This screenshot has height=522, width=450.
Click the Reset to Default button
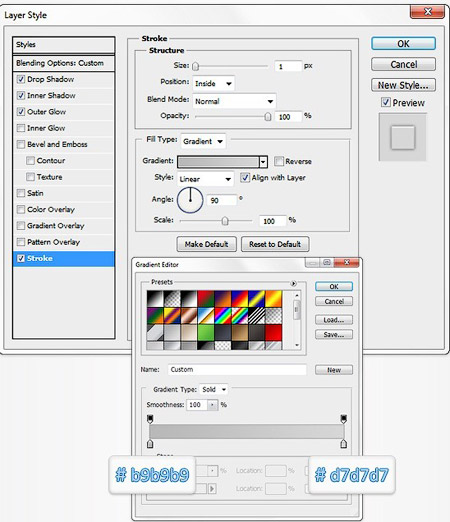(x=275, y=244)
